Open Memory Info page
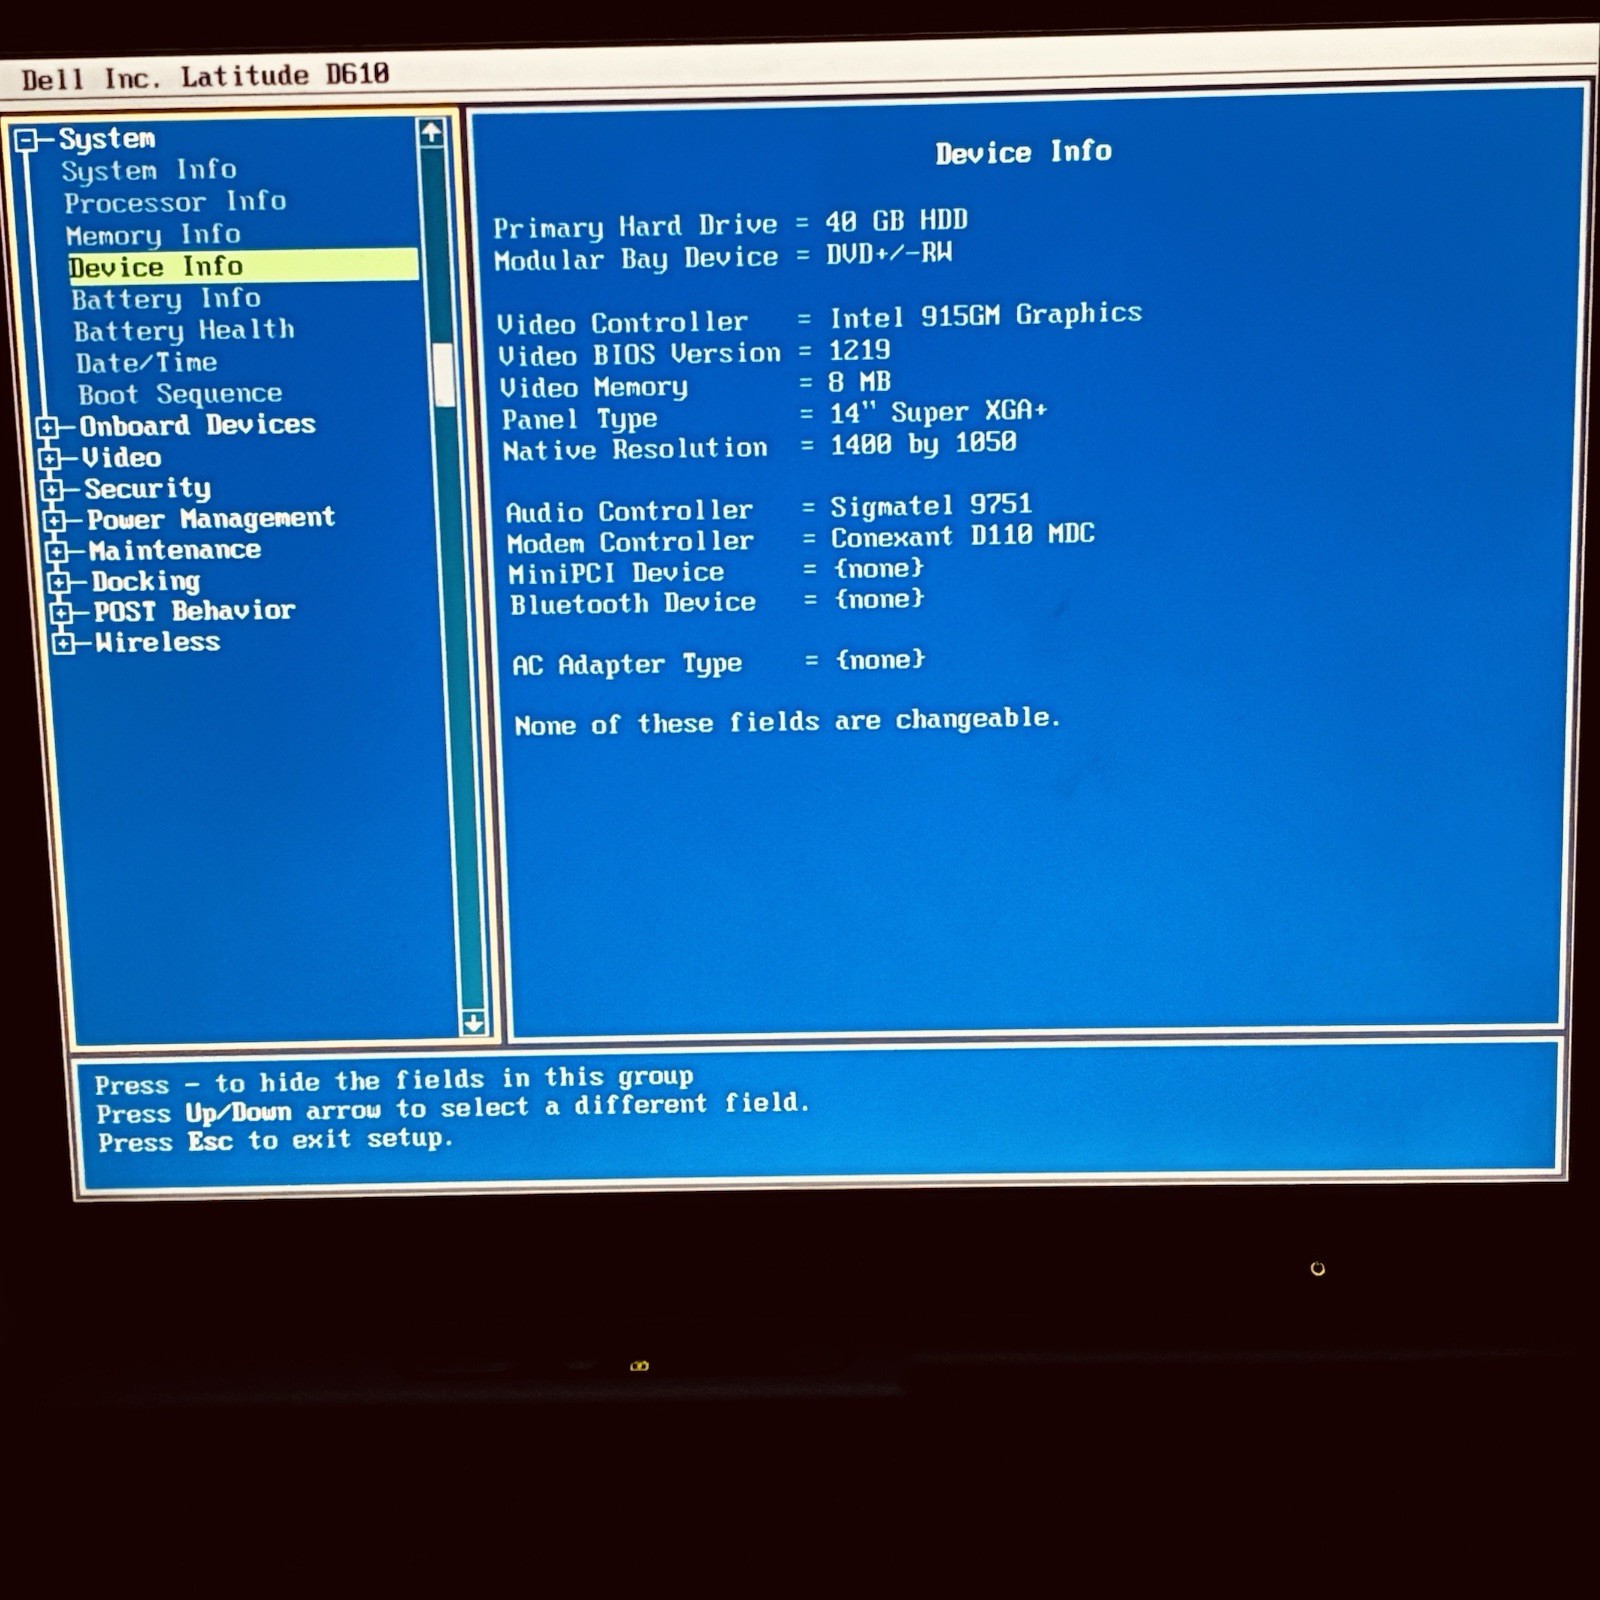The width and height of the screenshot is (1600, 1600). pos(153,235)
